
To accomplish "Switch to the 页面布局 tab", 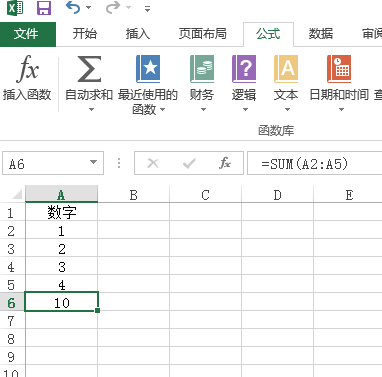I will (x=202, y=34).
